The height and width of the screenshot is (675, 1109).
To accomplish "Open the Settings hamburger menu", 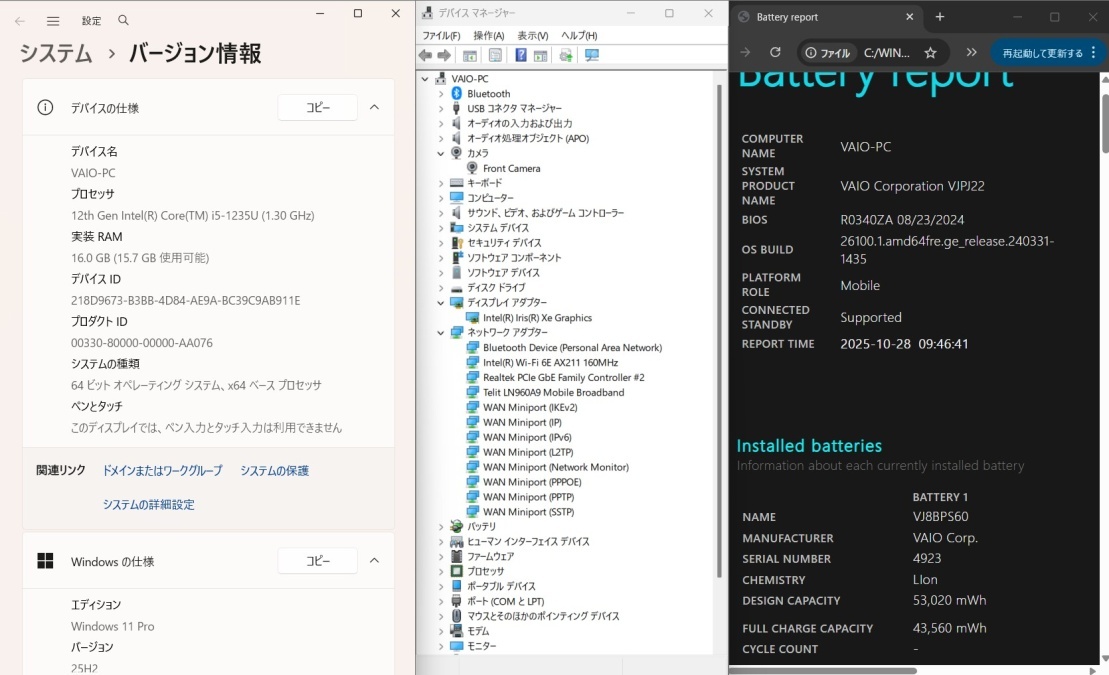I will coord(55,20).
